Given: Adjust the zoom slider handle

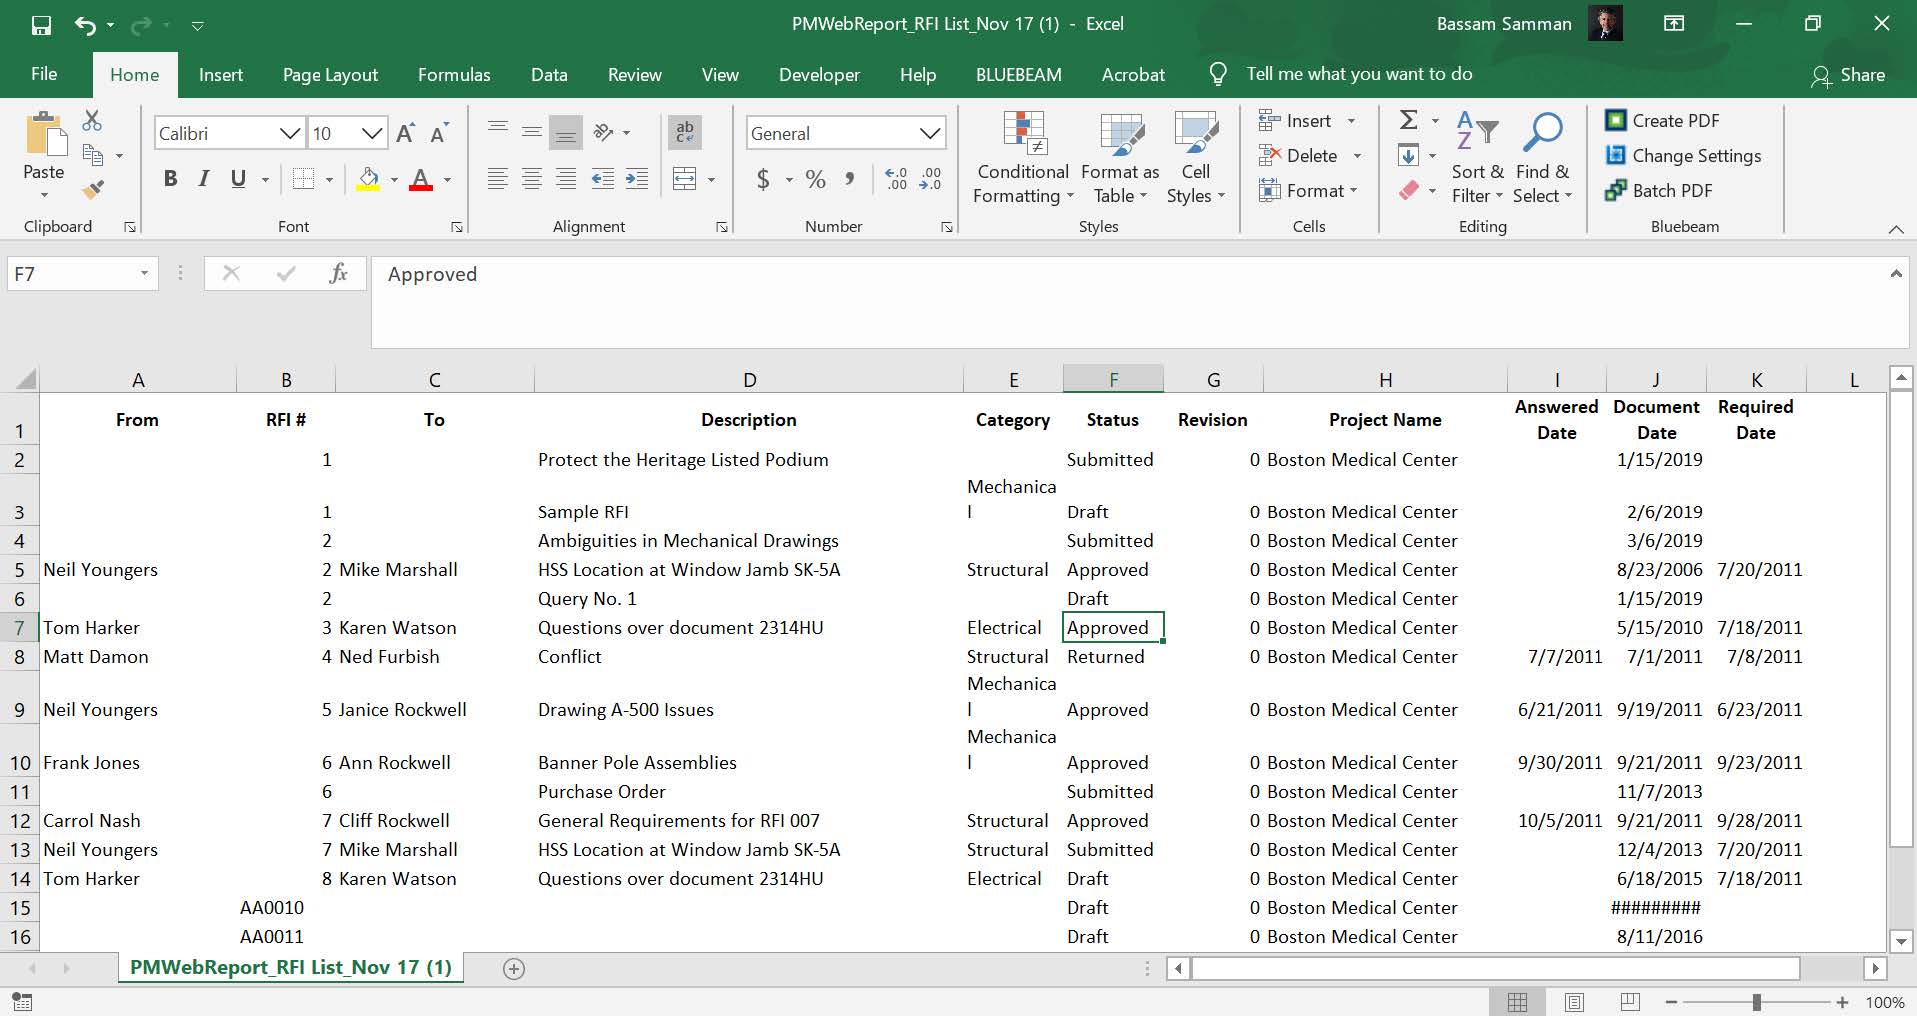Looking at the screenshot, I should (x=1756, y=1002).
